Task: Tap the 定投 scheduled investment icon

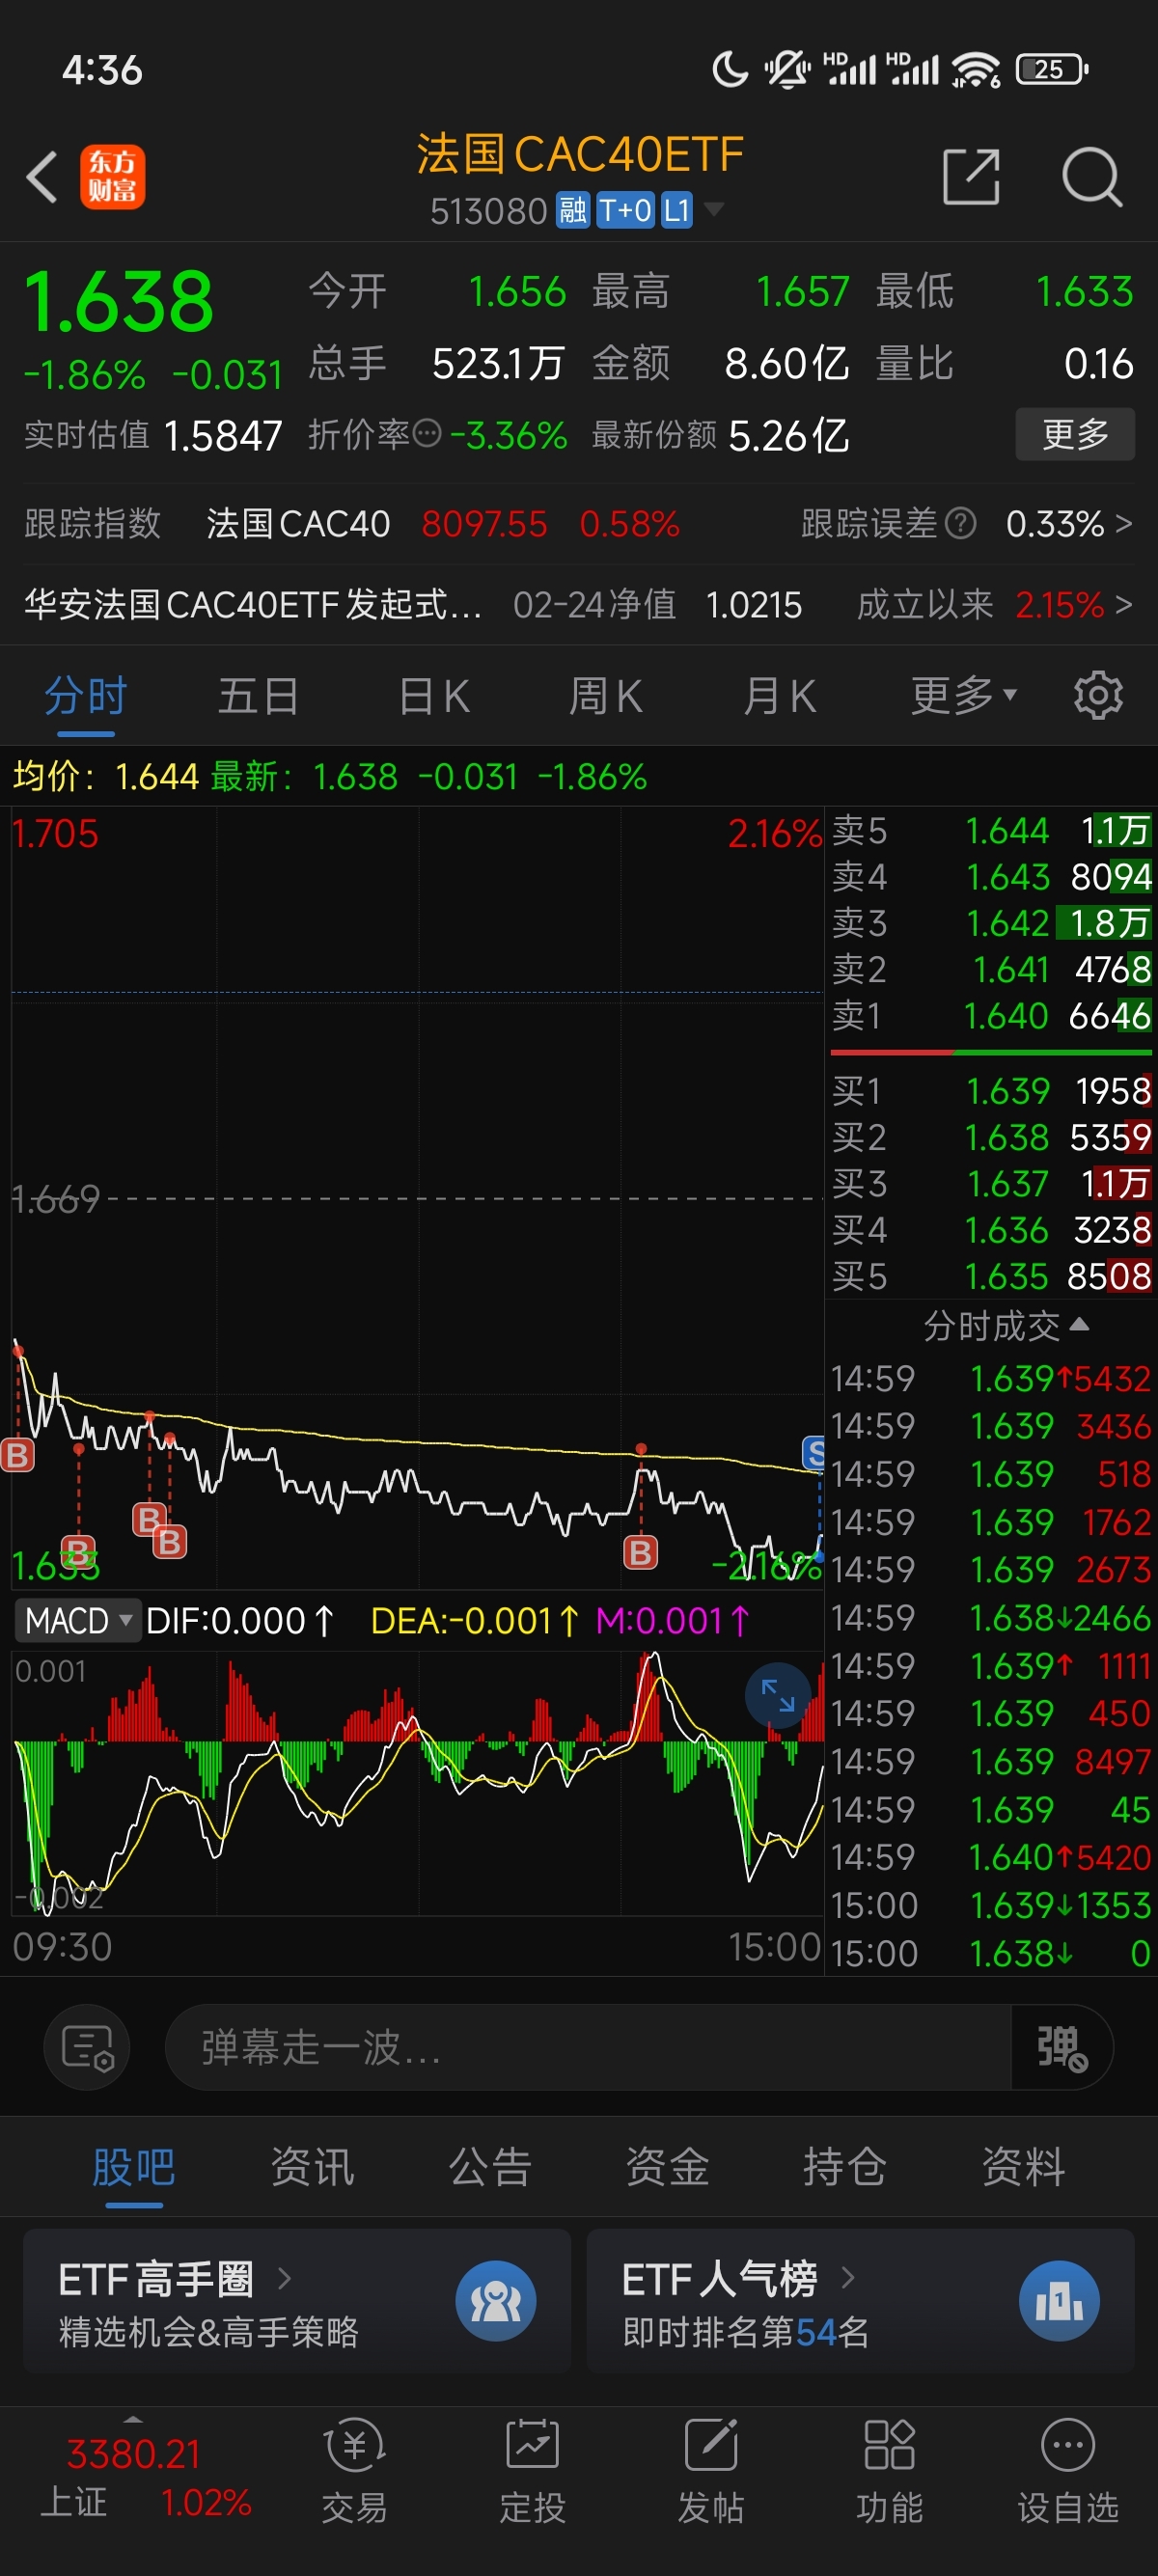Action: coord(533,2446)
